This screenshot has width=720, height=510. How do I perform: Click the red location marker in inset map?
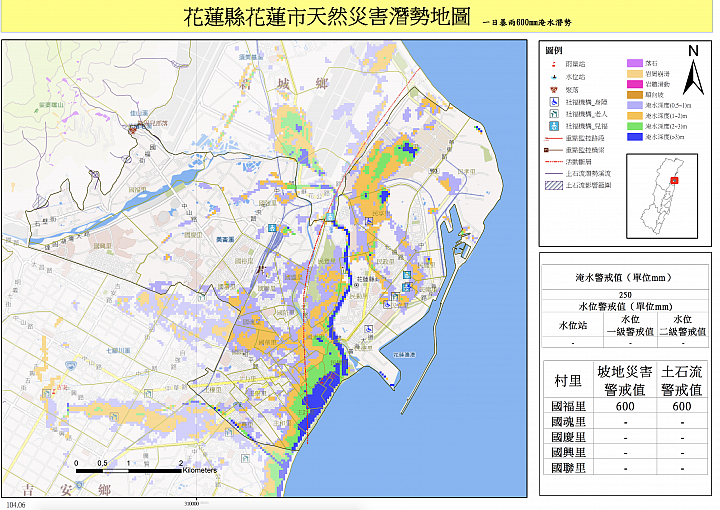(676, 181)
